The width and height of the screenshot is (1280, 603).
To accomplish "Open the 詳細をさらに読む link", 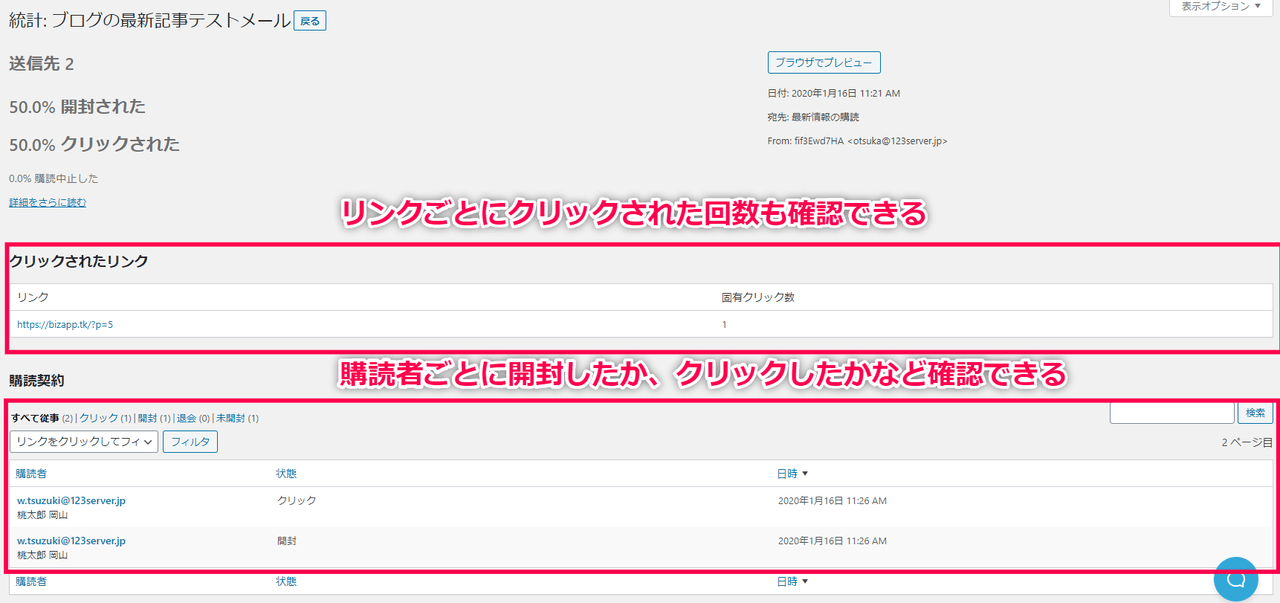I will point(47,202).
